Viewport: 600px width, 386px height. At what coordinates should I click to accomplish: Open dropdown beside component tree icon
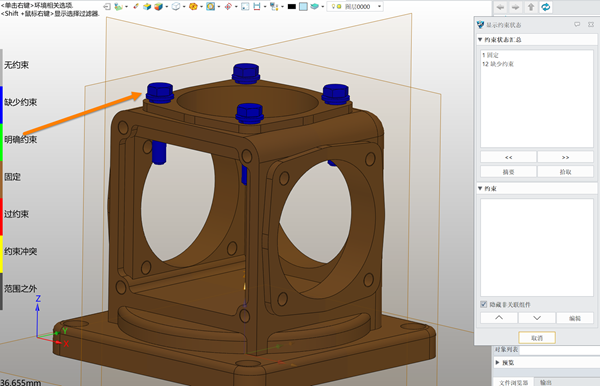click(282, 7)
